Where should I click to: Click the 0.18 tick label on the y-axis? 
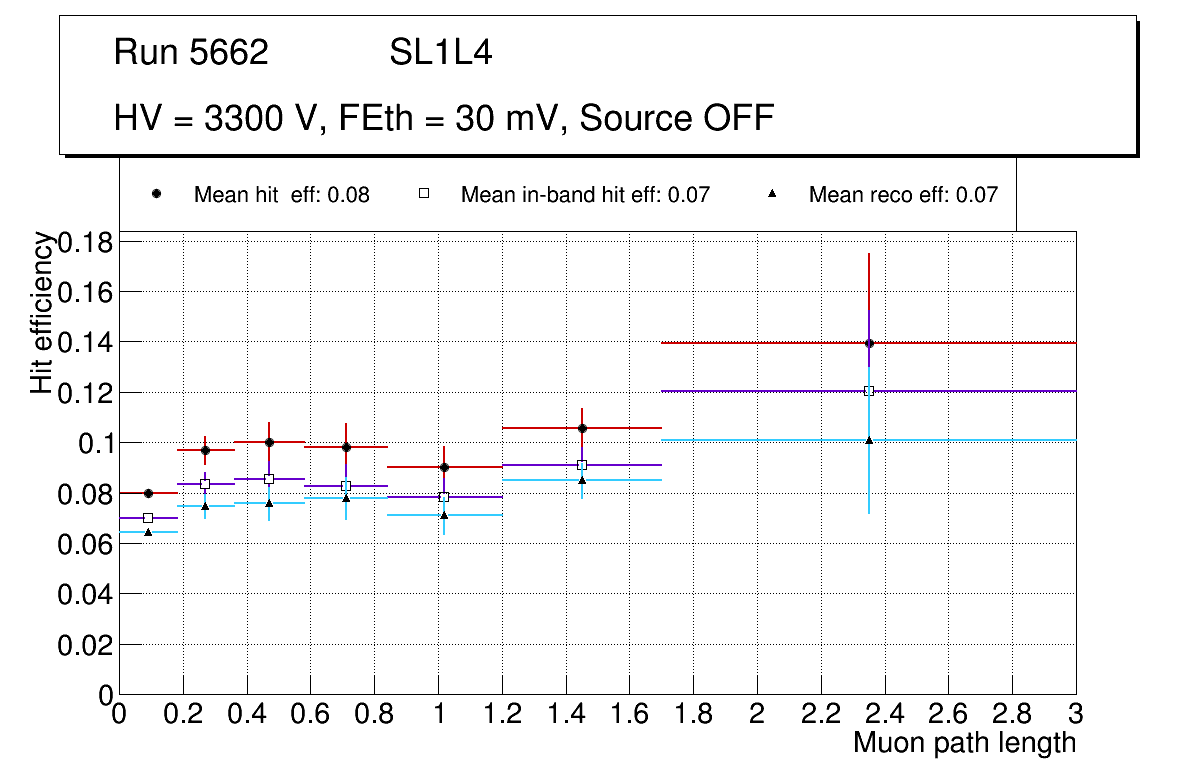[87, 242]
